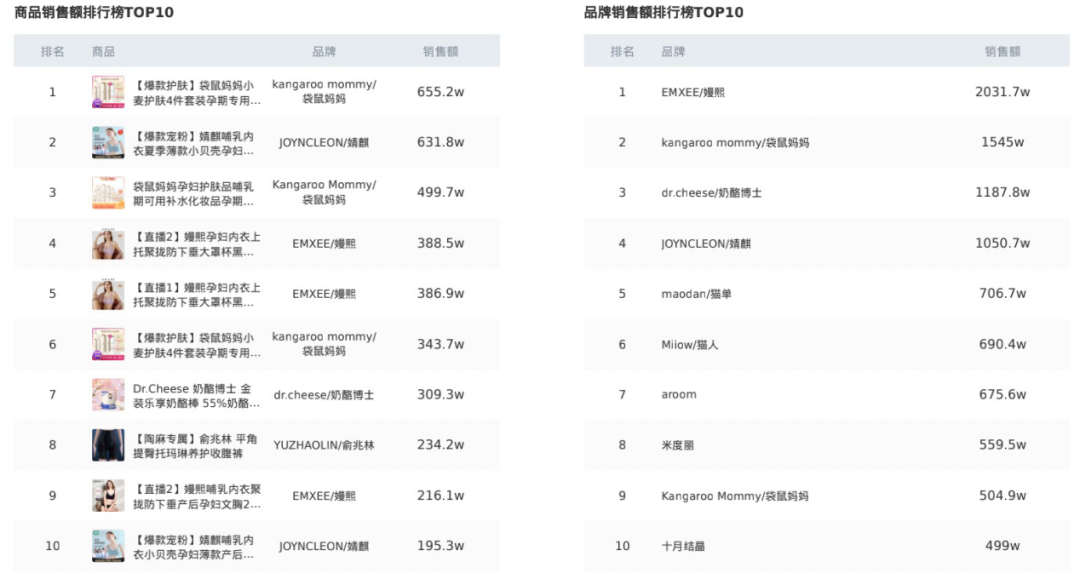The height and width of the screenshot is (579, 1080).
Task: Click the 商品 column header
Action: [103, 52]
